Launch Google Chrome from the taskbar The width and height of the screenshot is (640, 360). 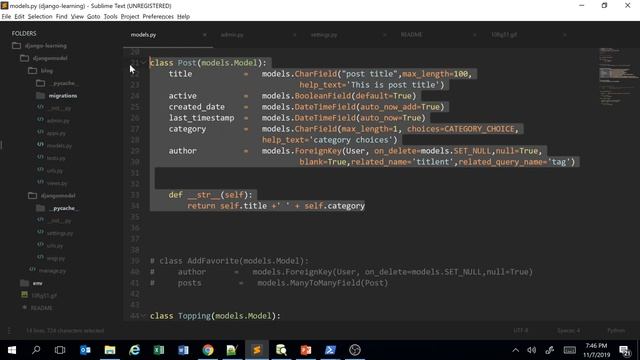click(208, 350)
